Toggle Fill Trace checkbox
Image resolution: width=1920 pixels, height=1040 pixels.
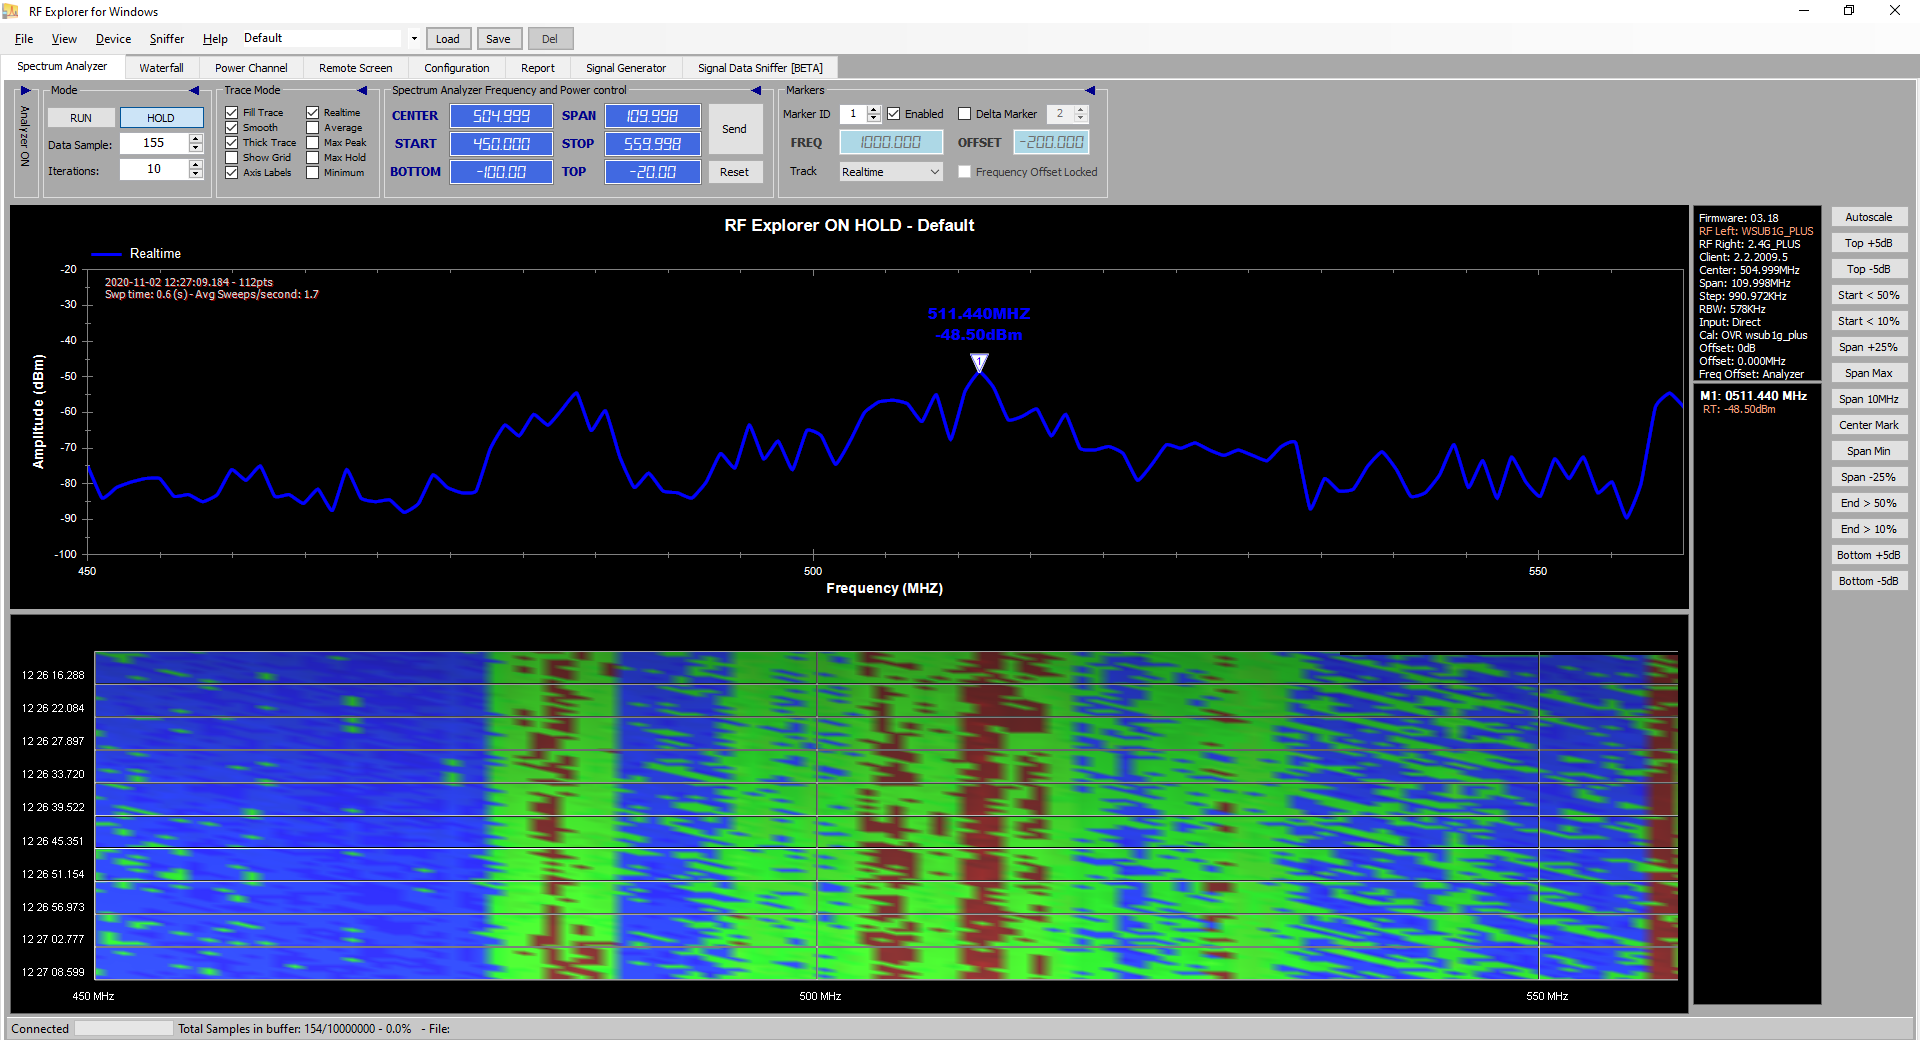[232, 113]
